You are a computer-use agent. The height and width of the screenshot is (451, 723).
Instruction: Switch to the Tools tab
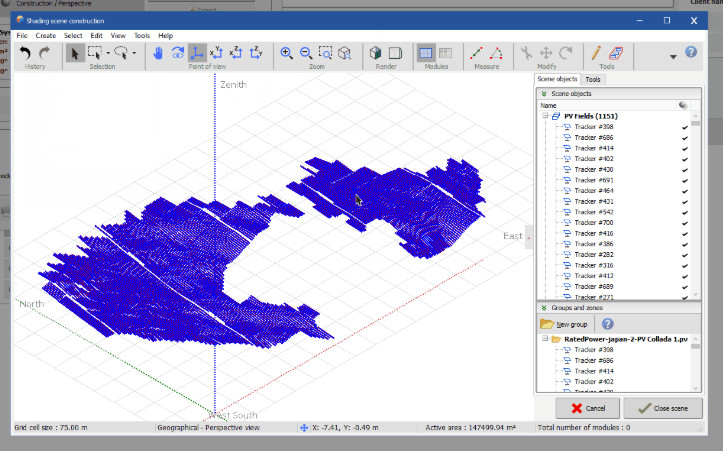(593, 79)
